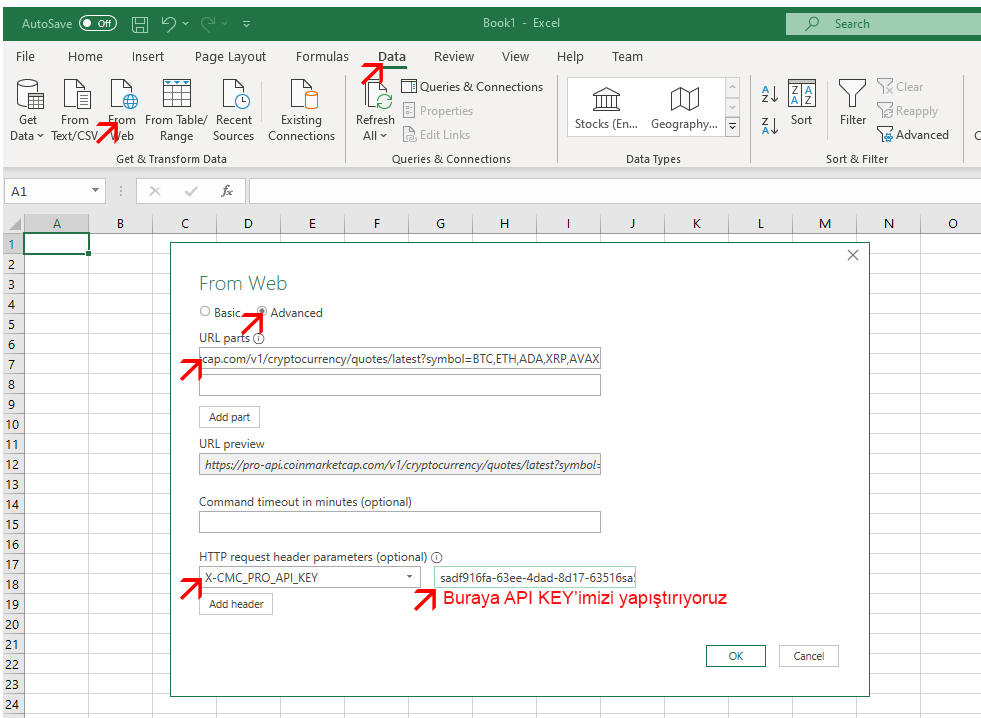Open Customize Quick Access Toolbar dropdown
This screenshot has width=981, height=718.
pos(247,24)
